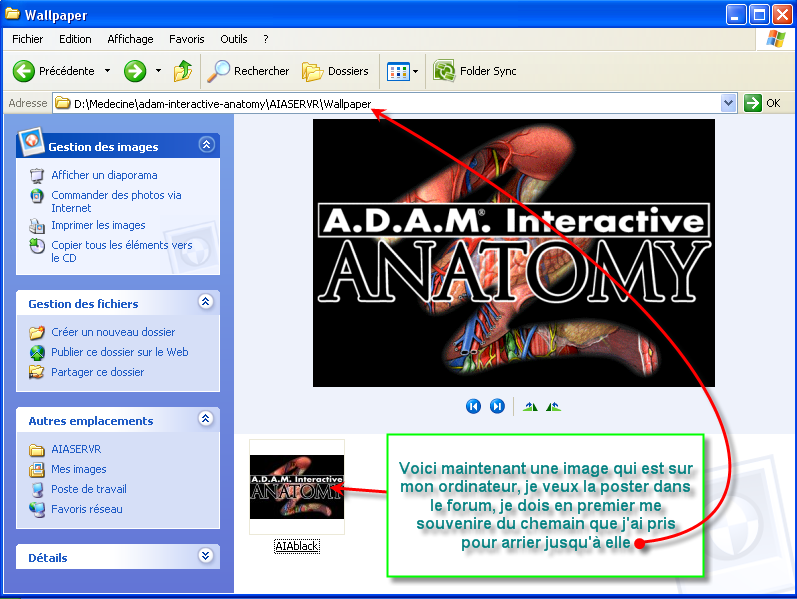Image resolution: width=797 pixels, height=599 pixels.
Task: Click Publier ce dossier sur le Web
Action: 119,352
